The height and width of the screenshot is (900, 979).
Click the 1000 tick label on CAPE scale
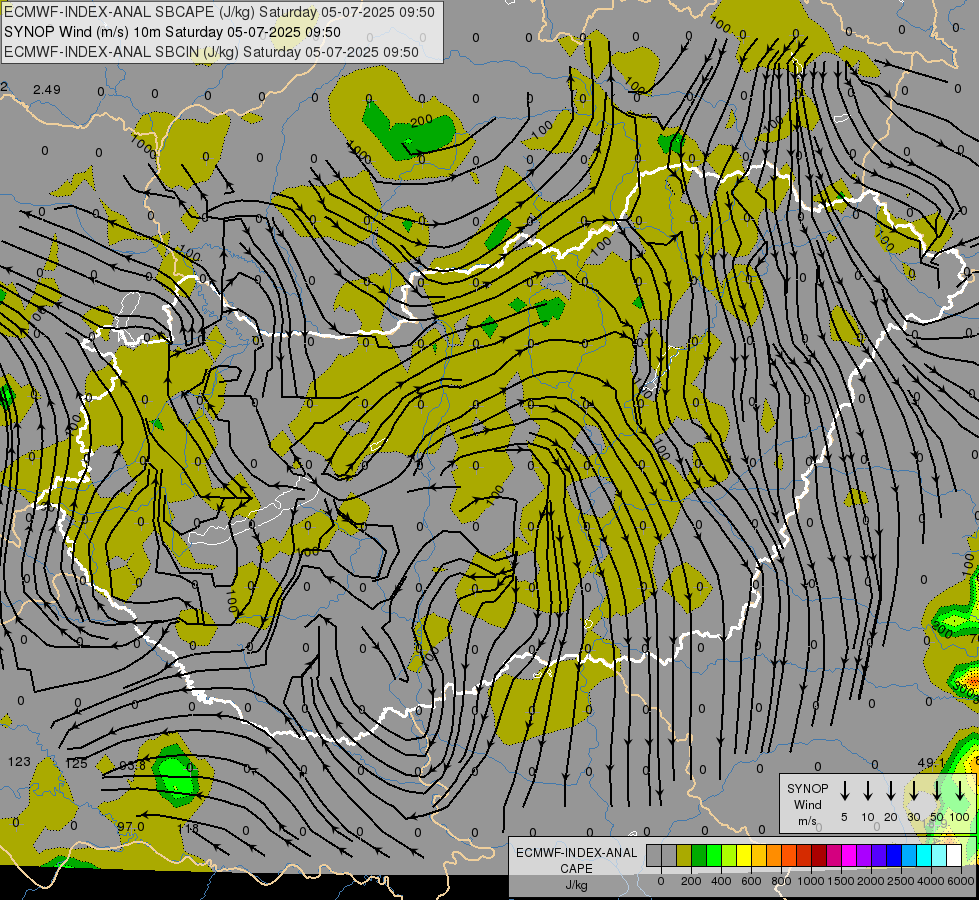pos(811,881)
